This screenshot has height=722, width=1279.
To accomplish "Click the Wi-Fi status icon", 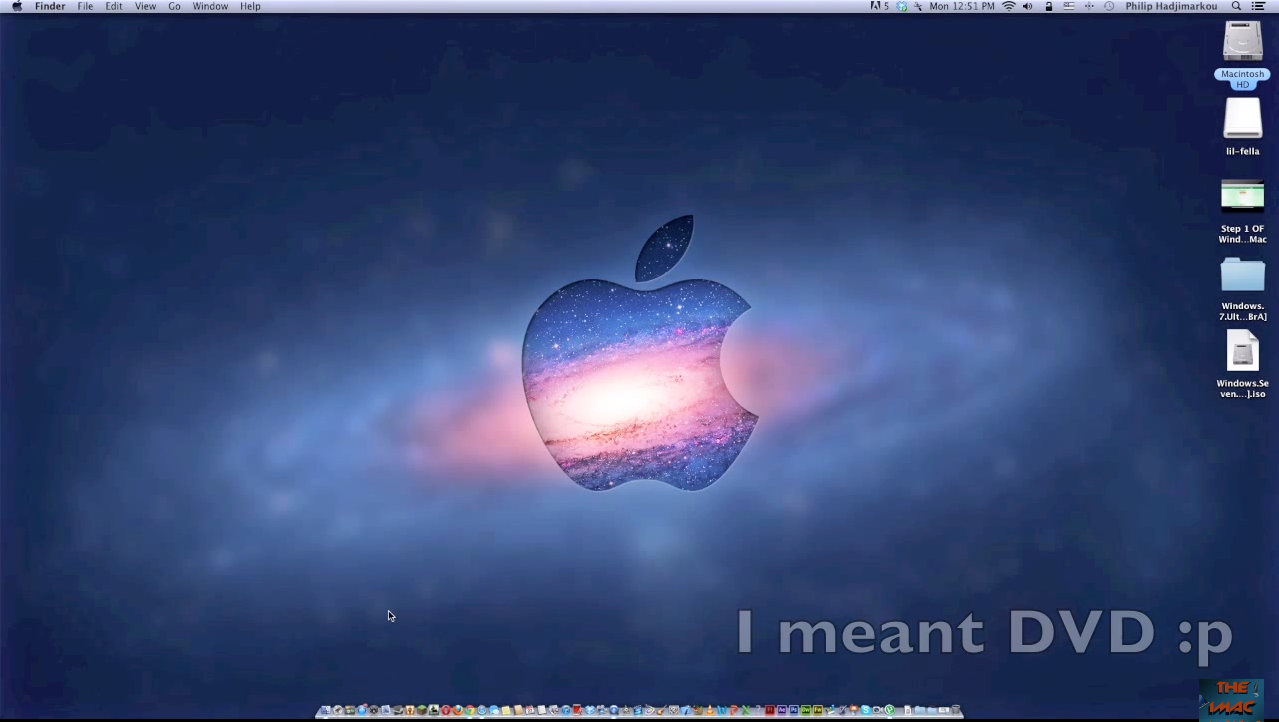I will (1009, 6).
